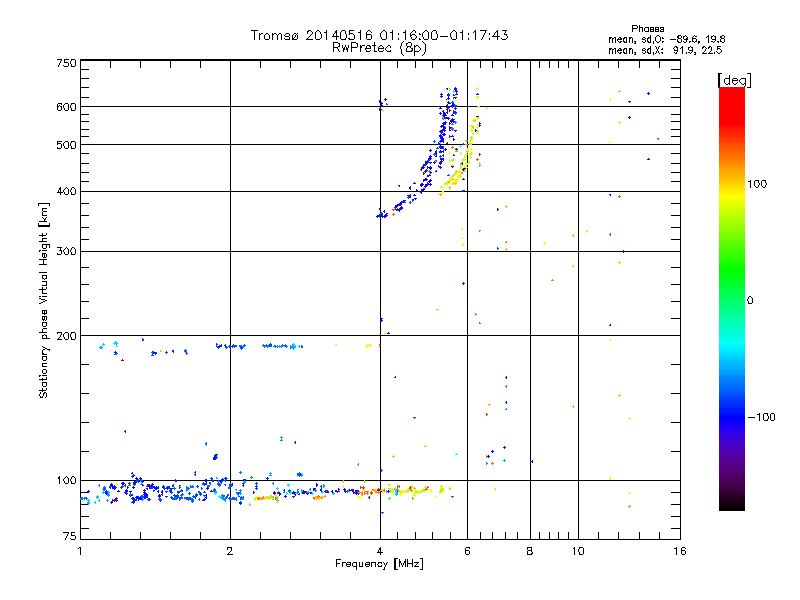Click the x-axis tick label '2'

230,551
